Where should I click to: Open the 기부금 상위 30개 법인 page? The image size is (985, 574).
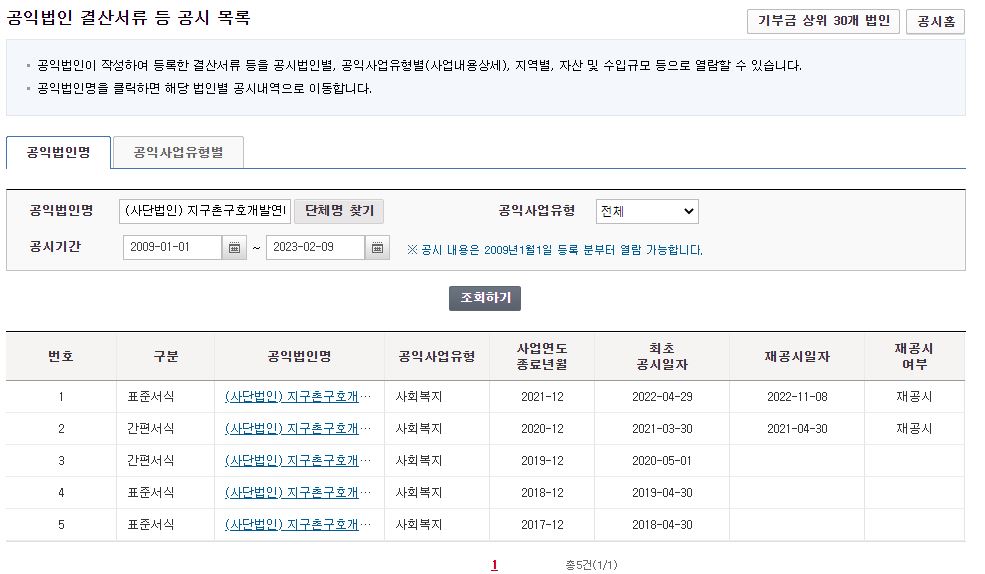click(823, 21)
